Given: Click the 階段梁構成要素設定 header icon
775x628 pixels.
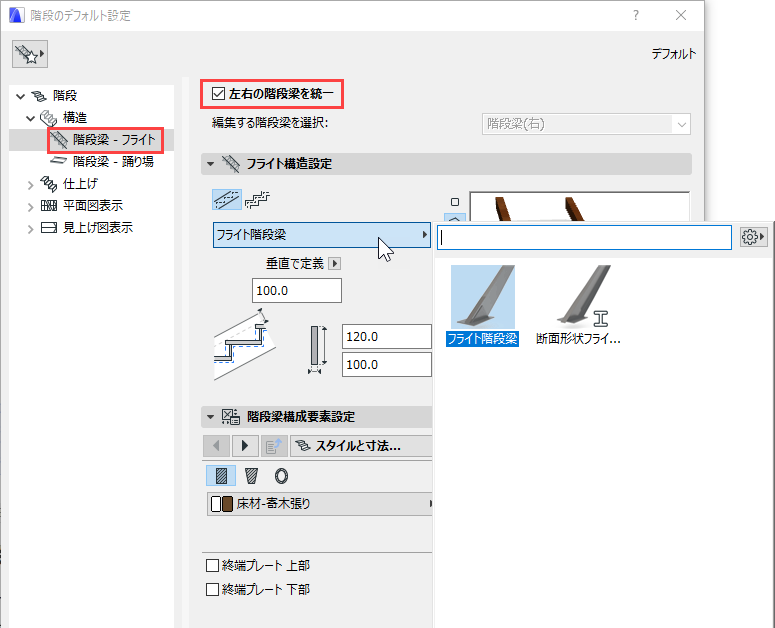Looking at the screenshot, I should (x=230, y=417).
